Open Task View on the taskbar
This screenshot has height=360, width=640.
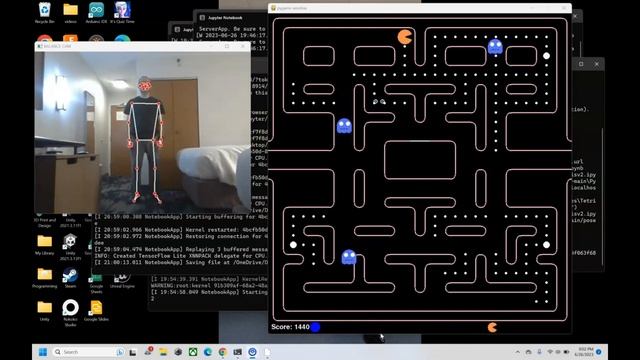(x=133, y=352)
